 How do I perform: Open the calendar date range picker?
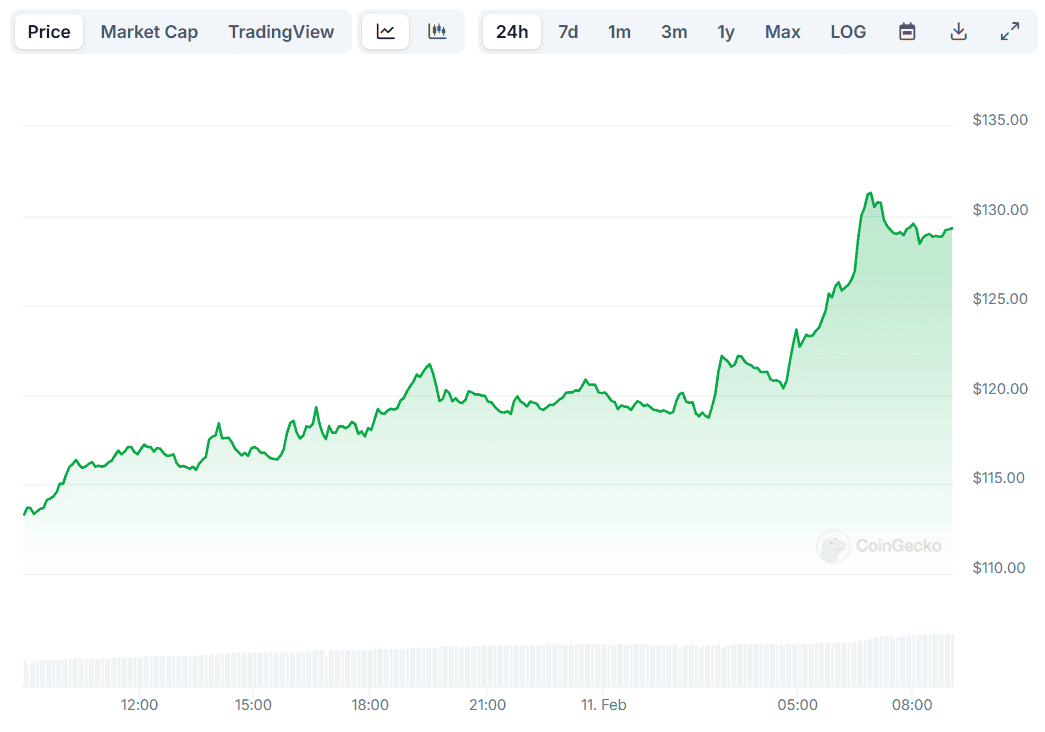[907, 32]
